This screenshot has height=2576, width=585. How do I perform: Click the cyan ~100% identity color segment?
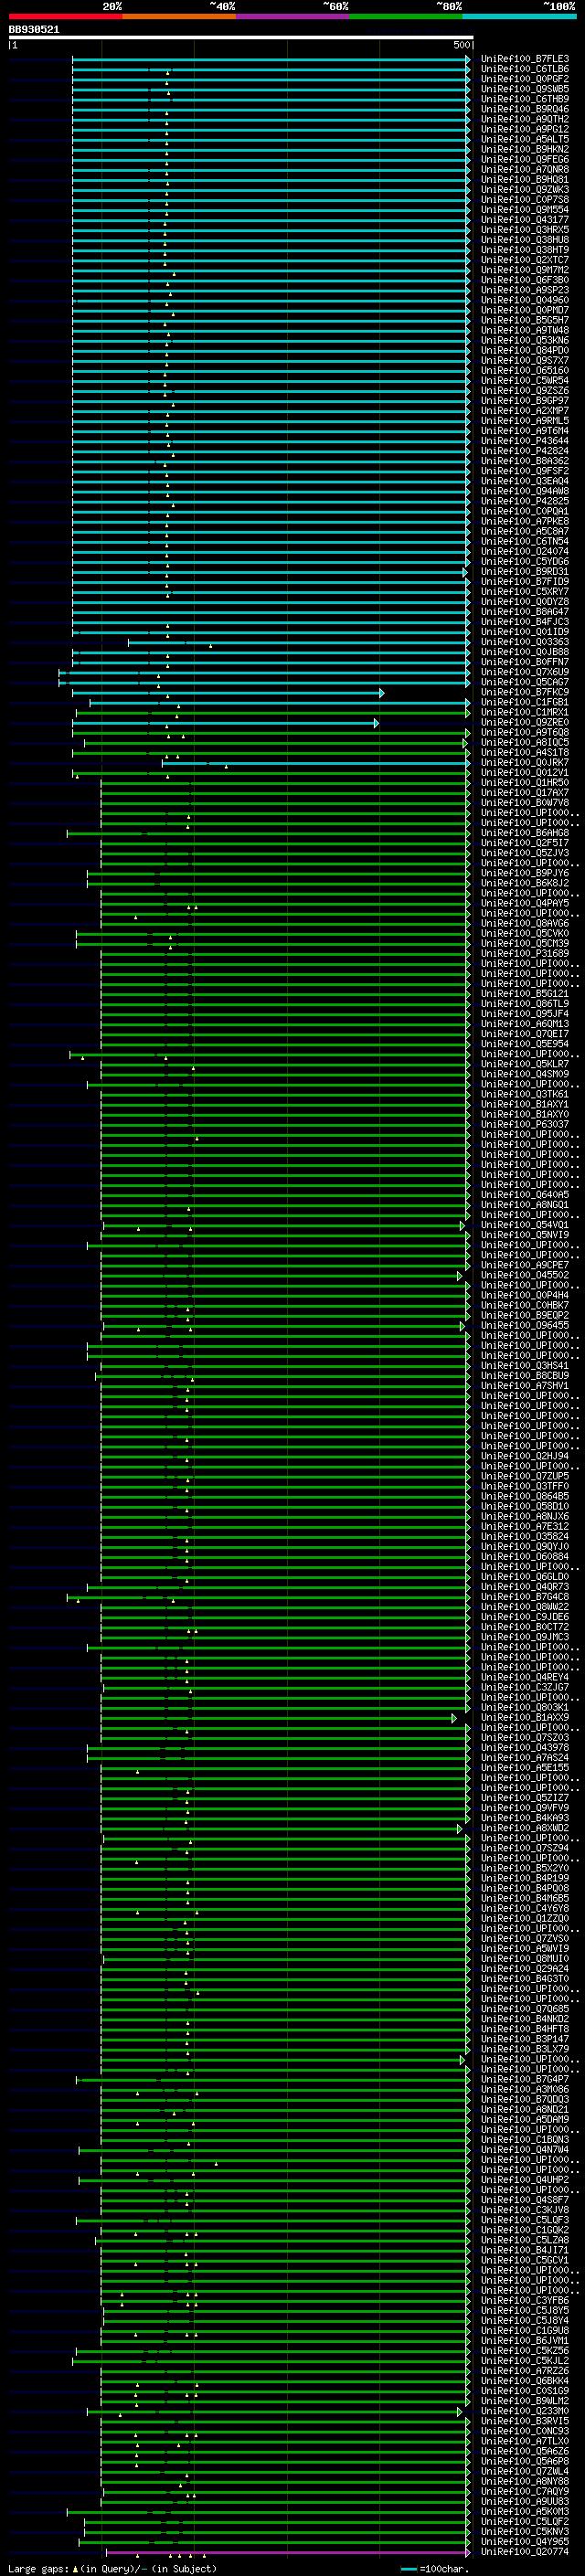pyautogui.click(x=519, y=16)
